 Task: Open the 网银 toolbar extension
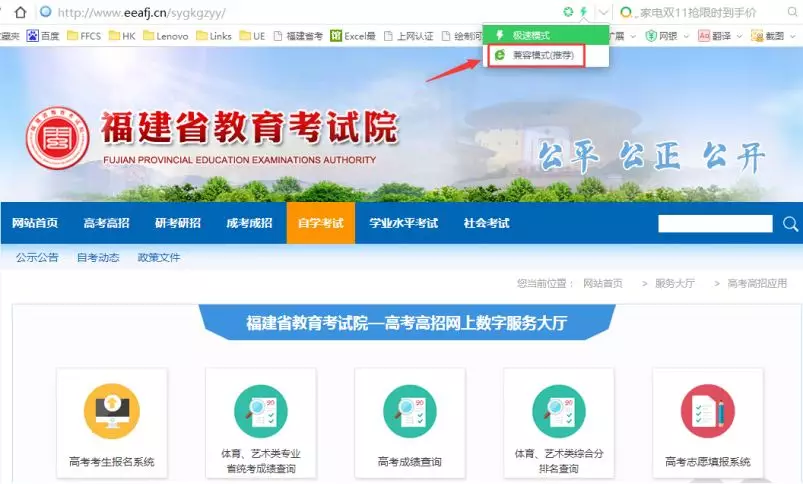coord(662,36)
